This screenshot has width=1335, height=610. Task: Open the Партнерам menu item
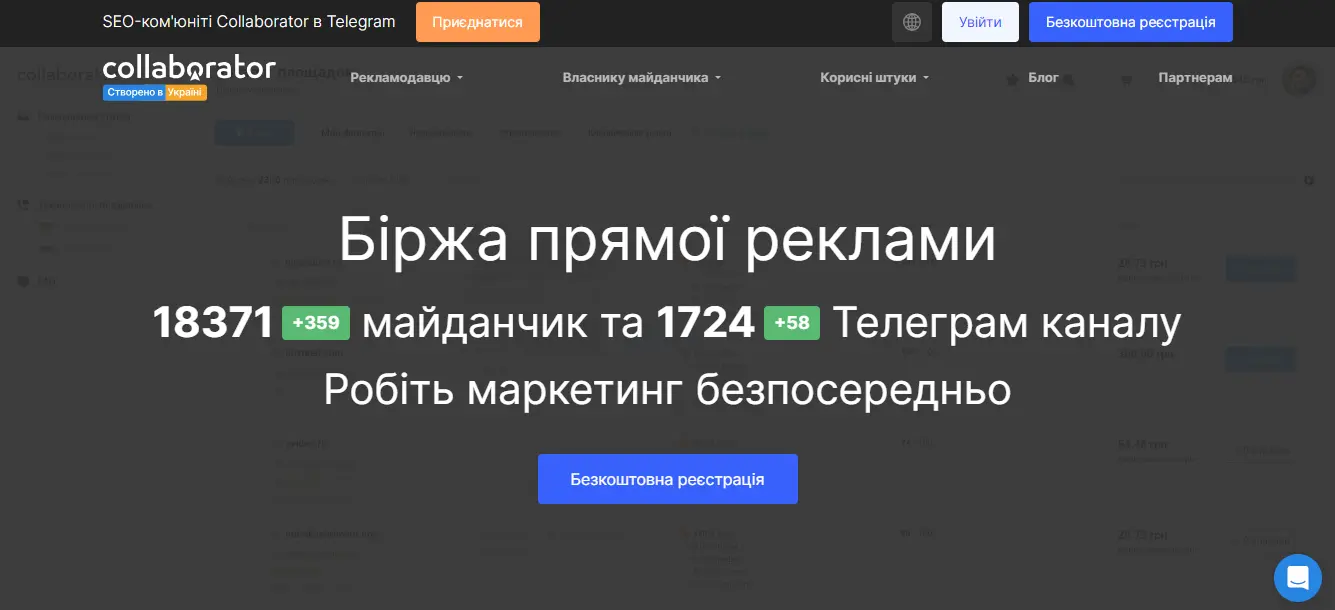[x=1195, y=78]
